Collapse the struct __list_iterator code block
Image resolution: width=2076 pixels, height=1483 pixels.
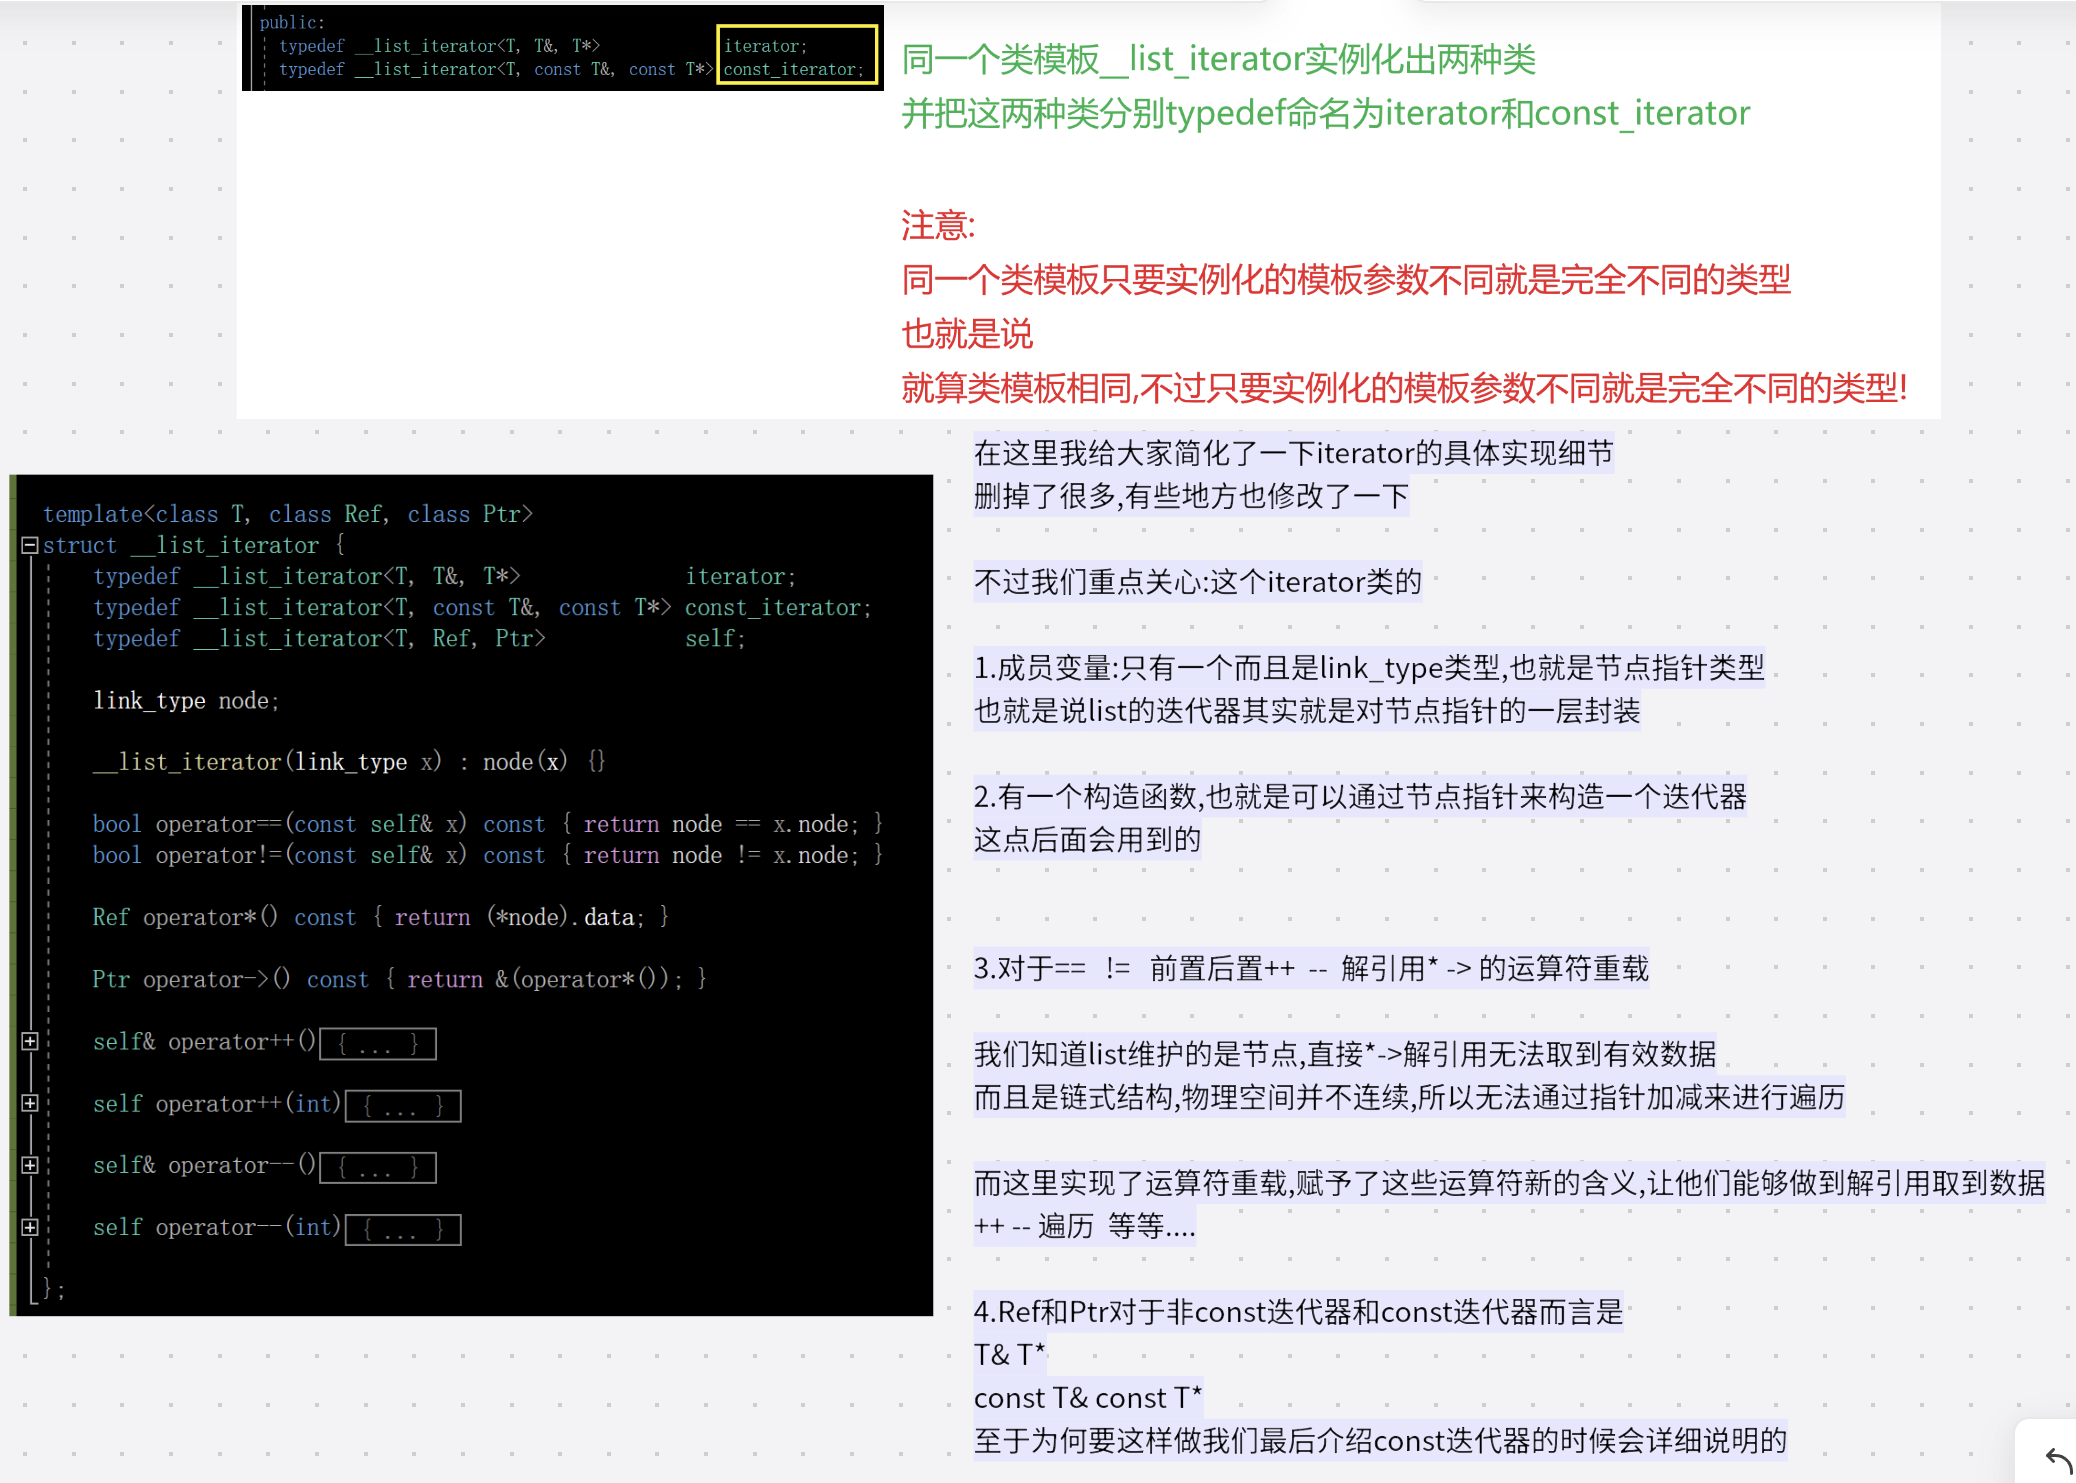click(x=30, y=545)
